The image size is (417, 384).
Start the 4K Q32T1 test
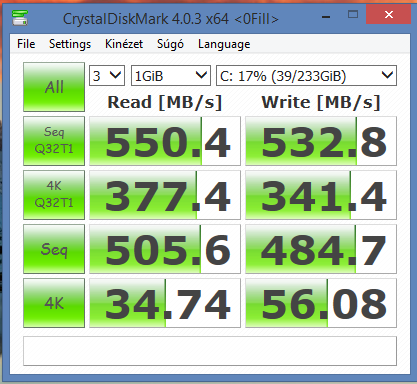click(54, 195)
